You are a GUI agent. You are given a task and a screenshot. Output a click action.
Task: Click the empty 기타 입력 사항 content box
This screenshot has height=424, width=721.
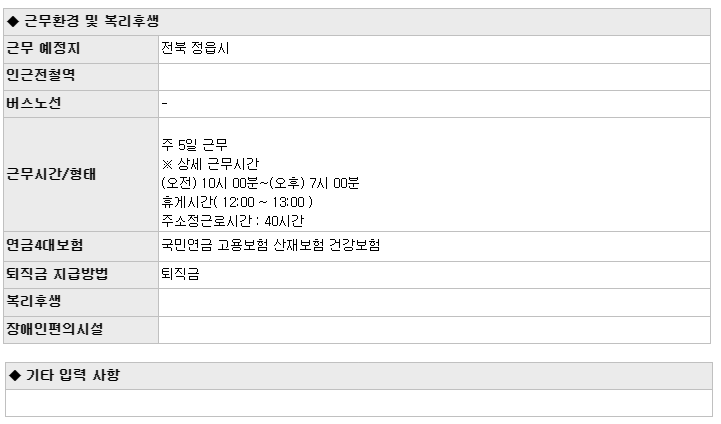point(359,403)
